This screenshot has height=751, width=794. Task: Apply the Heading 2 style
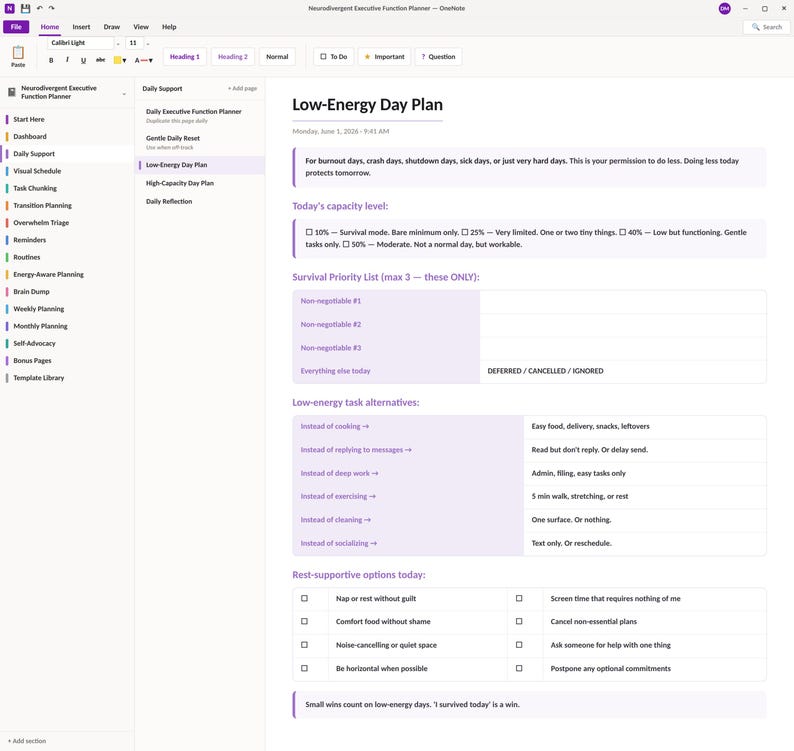pos(233,57)
